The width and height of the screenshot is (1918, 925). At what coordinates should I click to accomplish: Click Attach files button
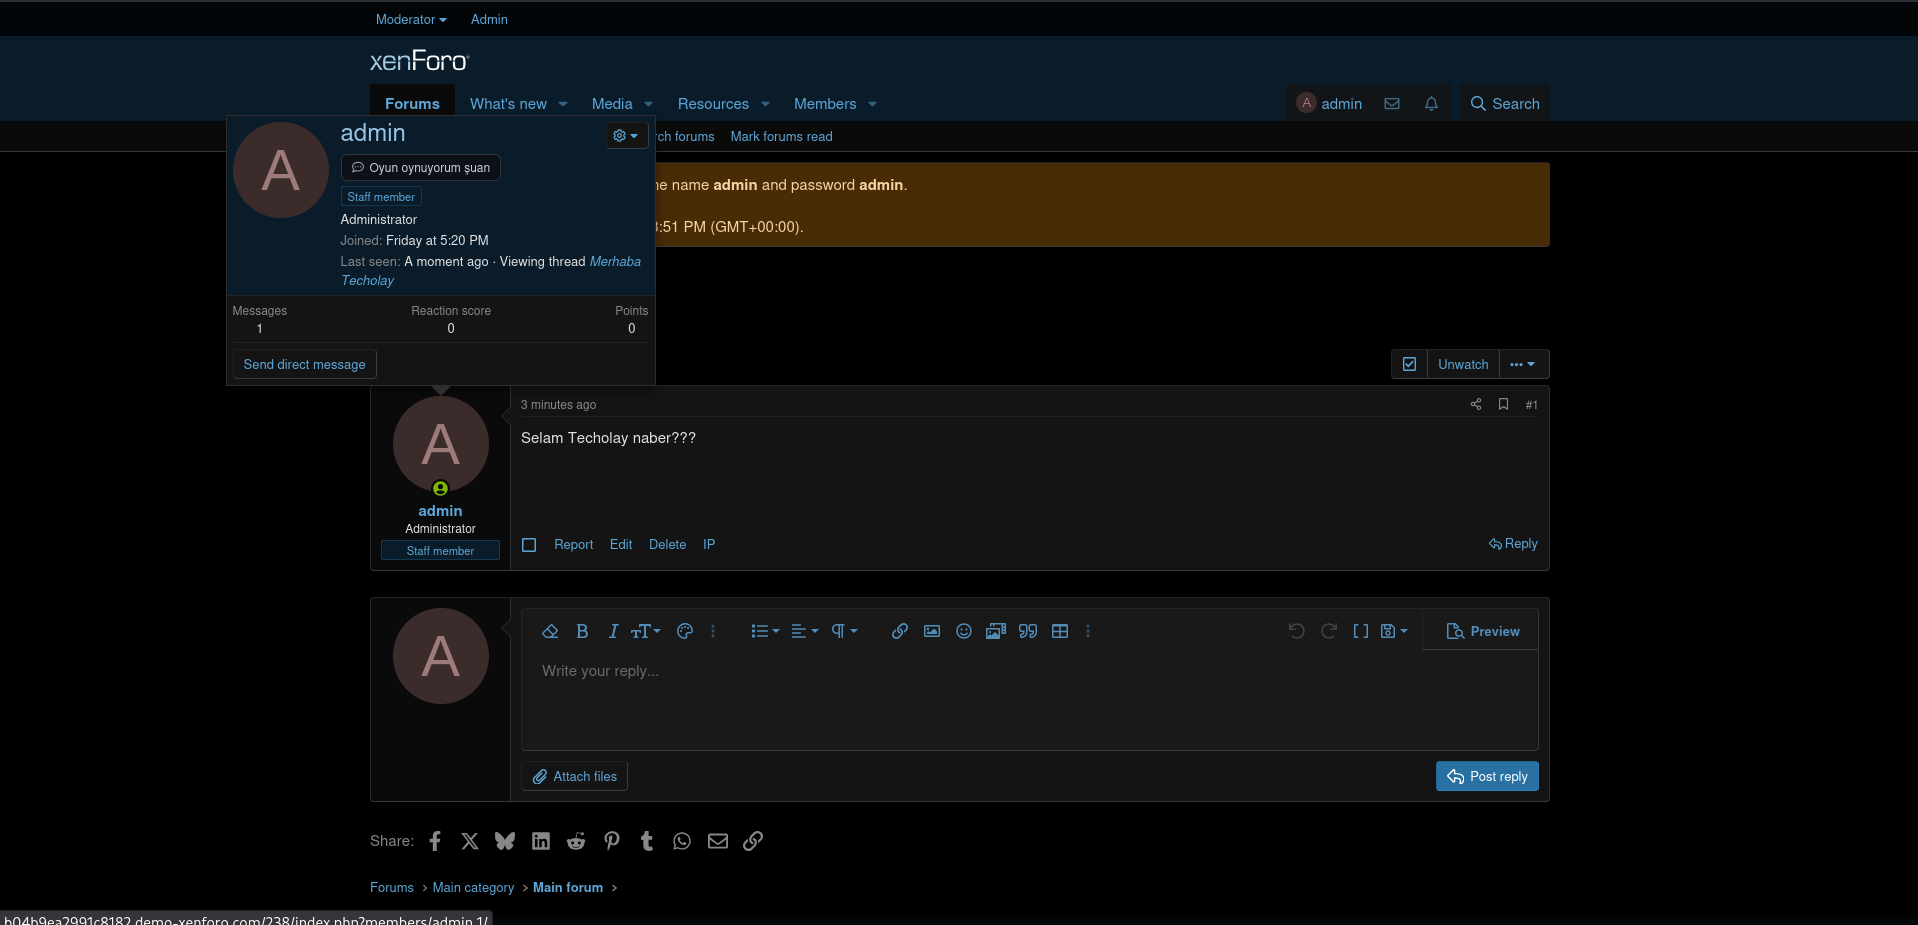tap(575, 776)
